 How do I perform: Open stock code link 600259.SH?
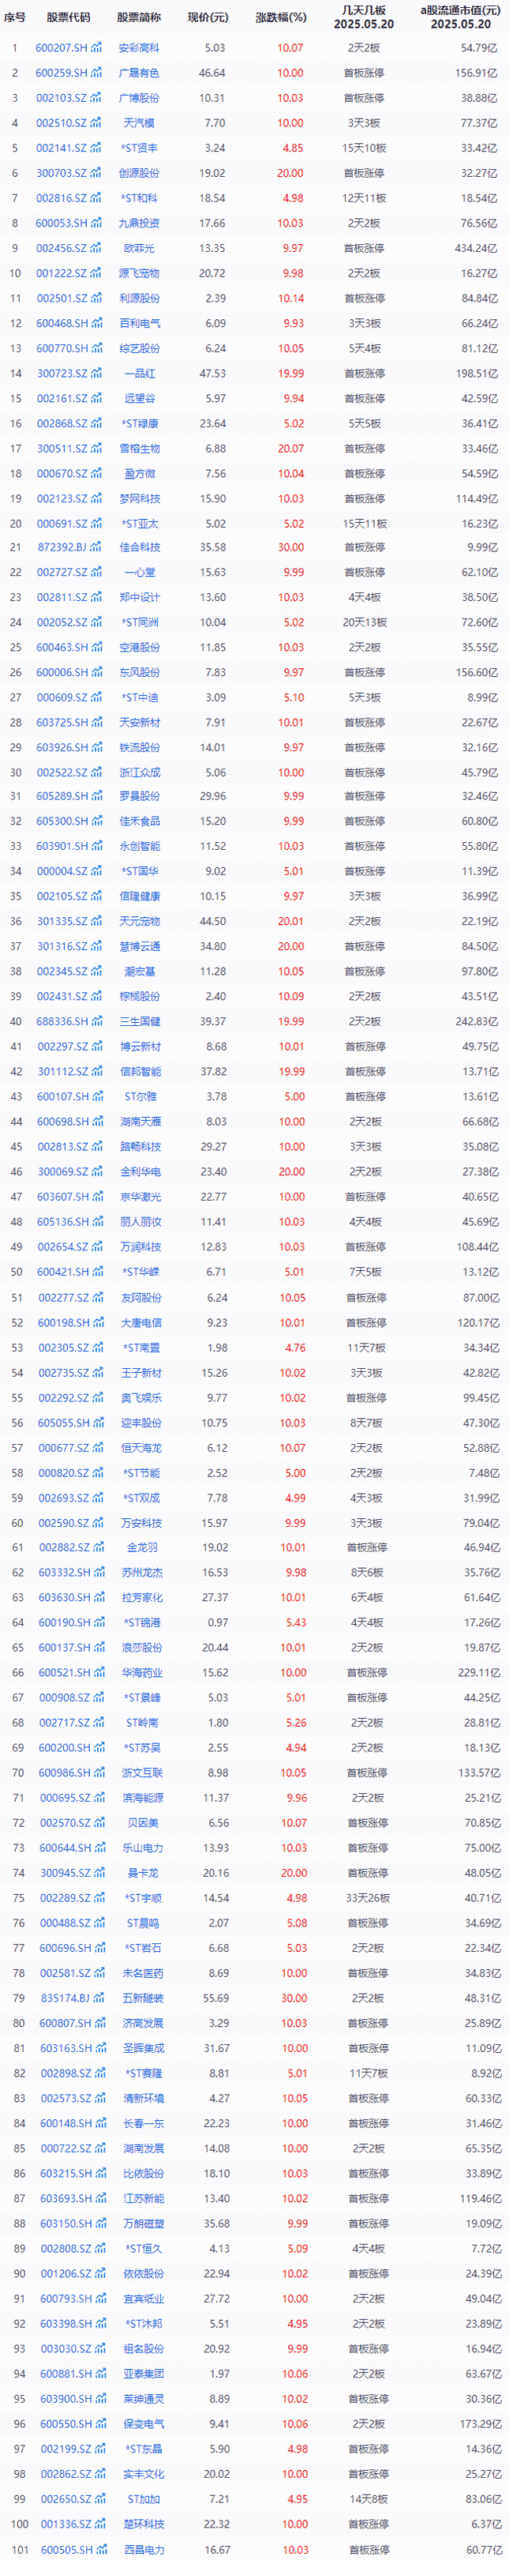point(62,73)
